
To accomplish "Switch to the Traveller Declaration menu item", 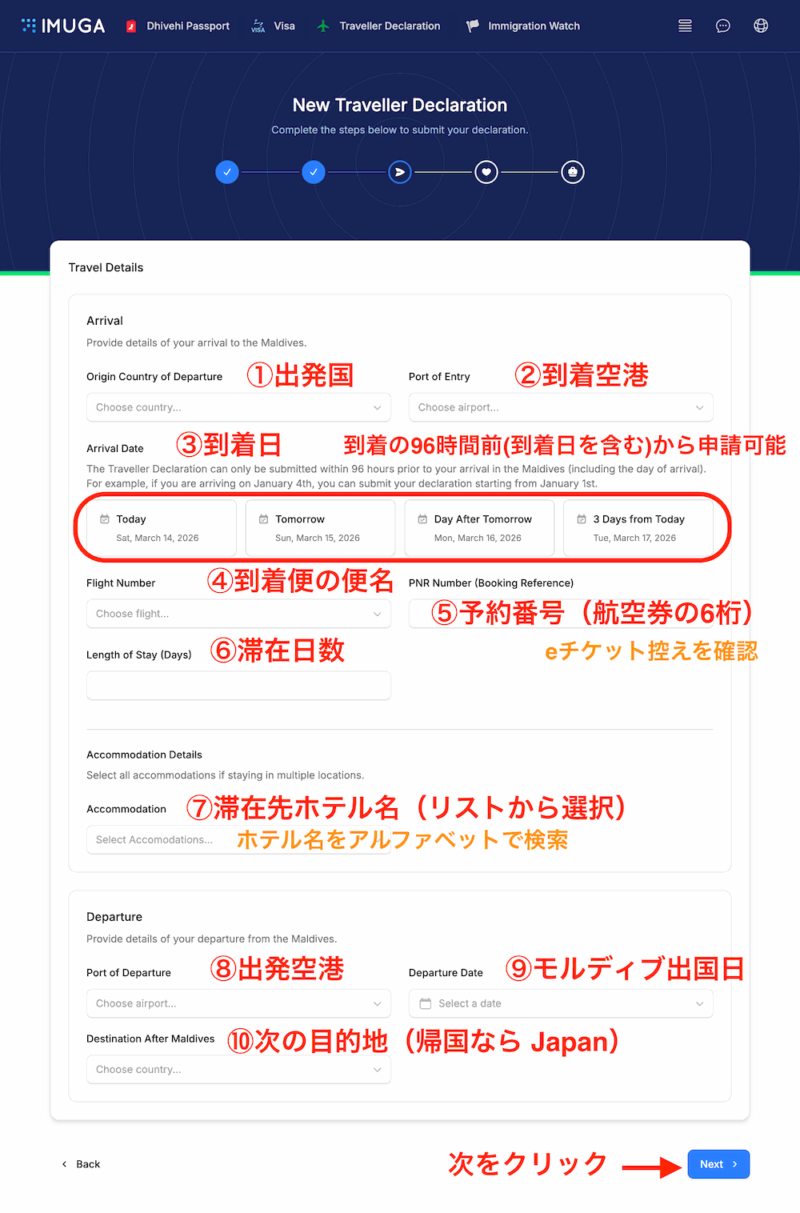I will pyautogui.click(x=387, y=26).
